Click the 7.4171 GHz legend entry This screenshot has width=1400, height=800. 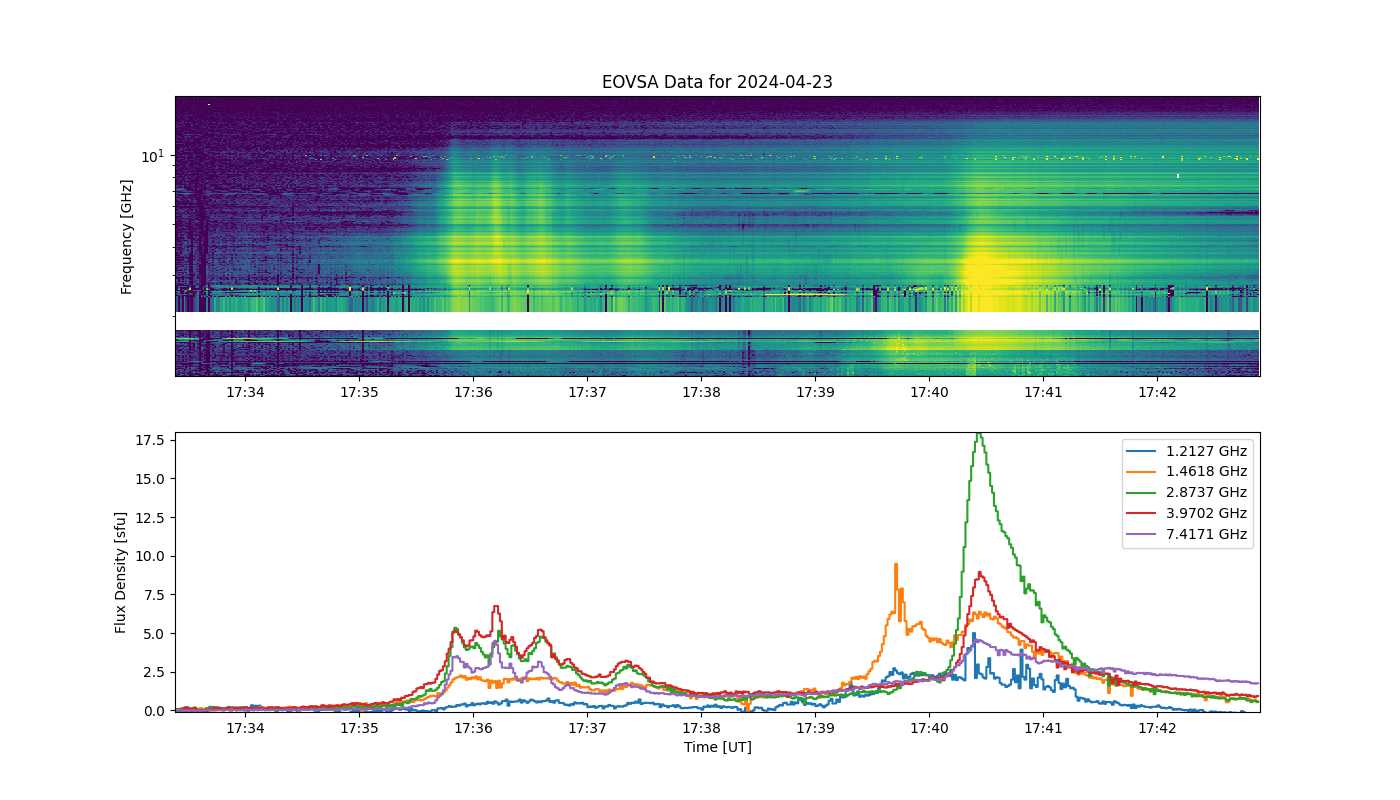(1186, 535)
